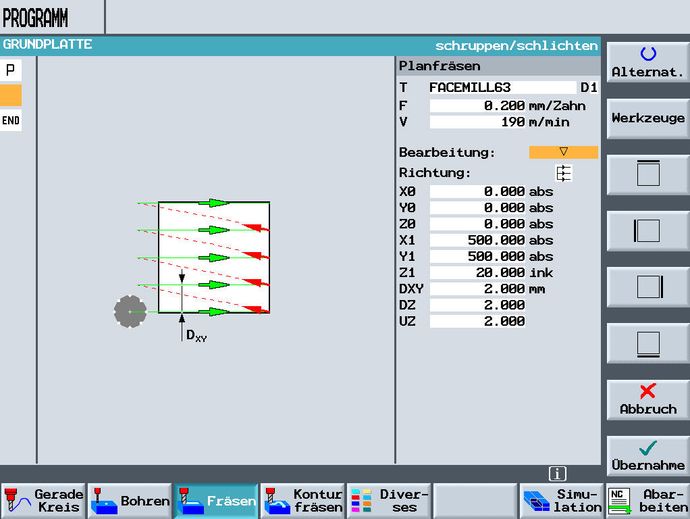Image resolution: width=690 pixels, height=519 pixels.
Task: Toggle the mm/Zahn feed unit
Action: [557, 106]
